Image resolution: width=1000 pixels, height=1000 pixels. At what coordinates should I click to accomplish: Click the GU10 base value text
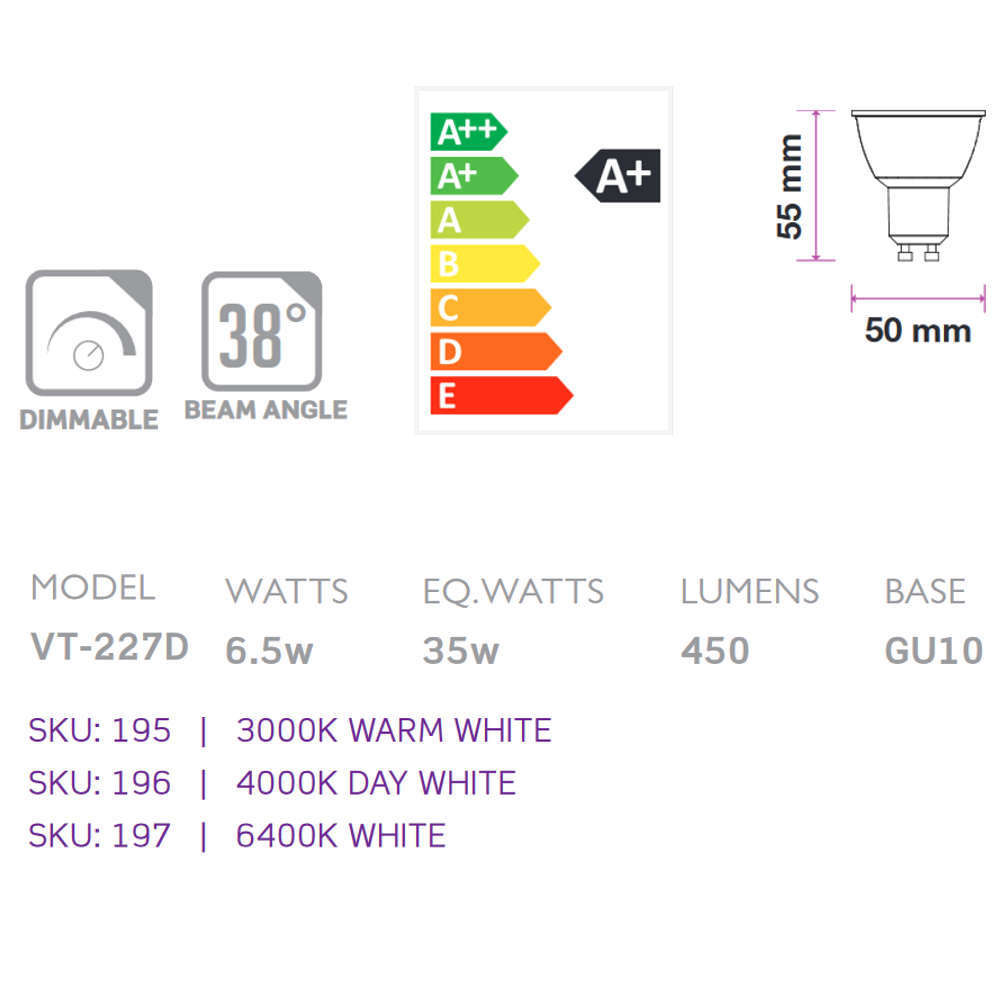coord(934,651)
